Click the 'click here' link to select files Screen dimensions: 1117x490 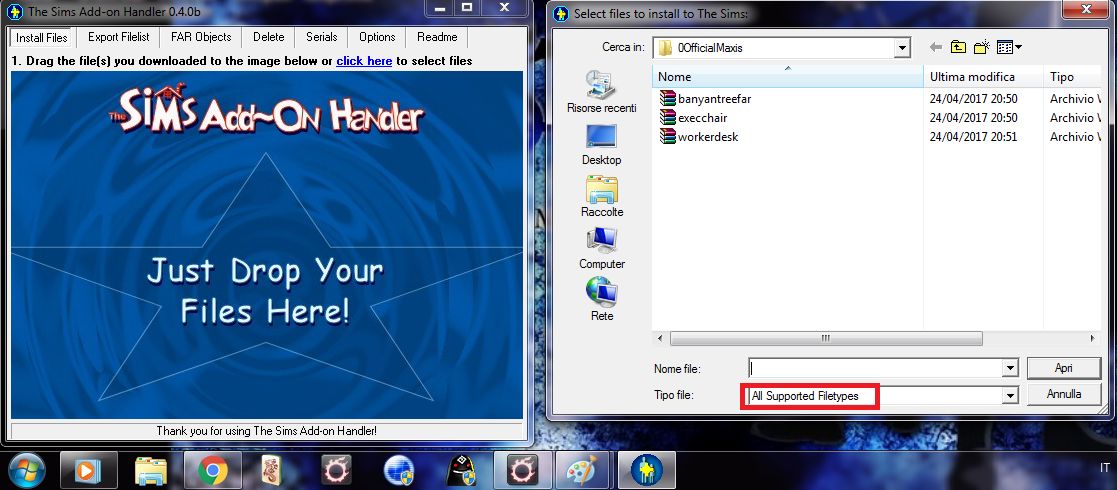(x=364, y=61)
